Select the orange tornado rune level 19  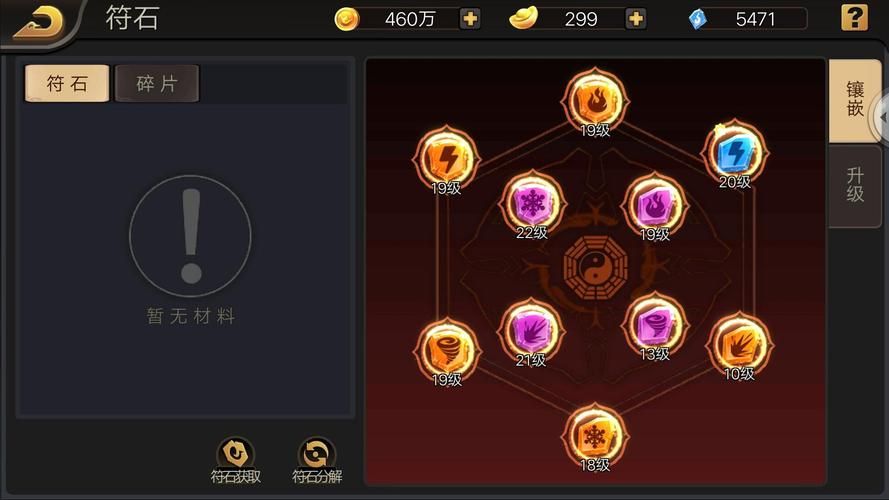pos(447,352)
